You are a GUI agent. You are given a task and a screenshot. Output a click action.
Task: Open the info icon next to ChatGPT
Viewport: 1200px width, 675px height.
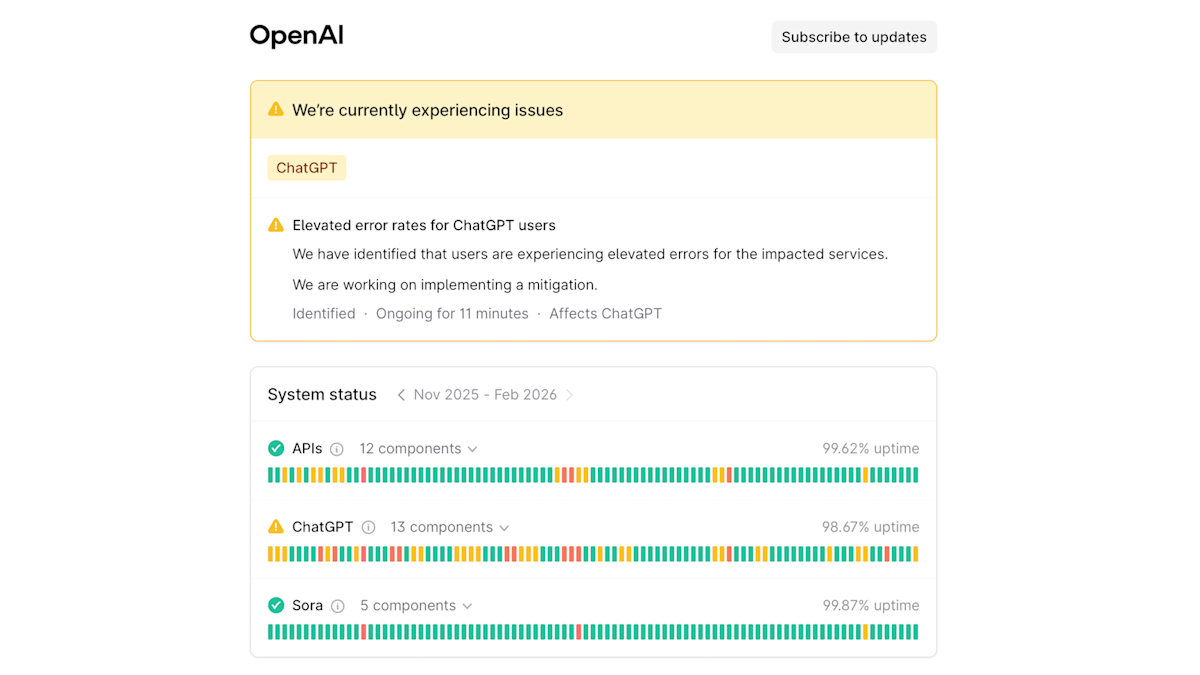click(x=368, y=527)
